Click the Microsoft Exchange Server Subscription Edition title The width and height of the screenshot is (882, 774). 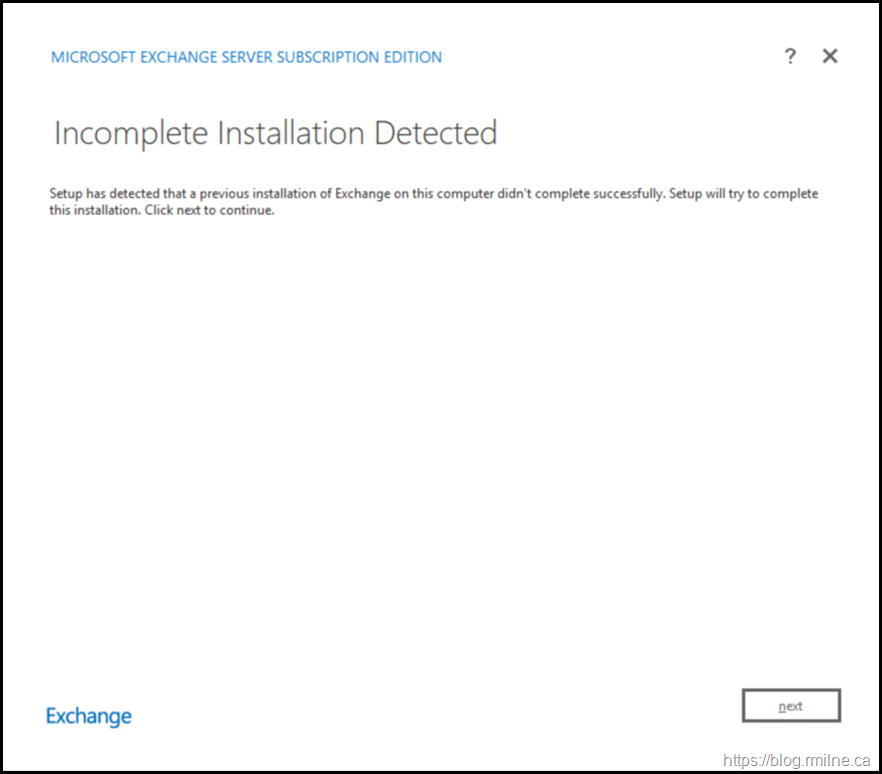(246, 57)
